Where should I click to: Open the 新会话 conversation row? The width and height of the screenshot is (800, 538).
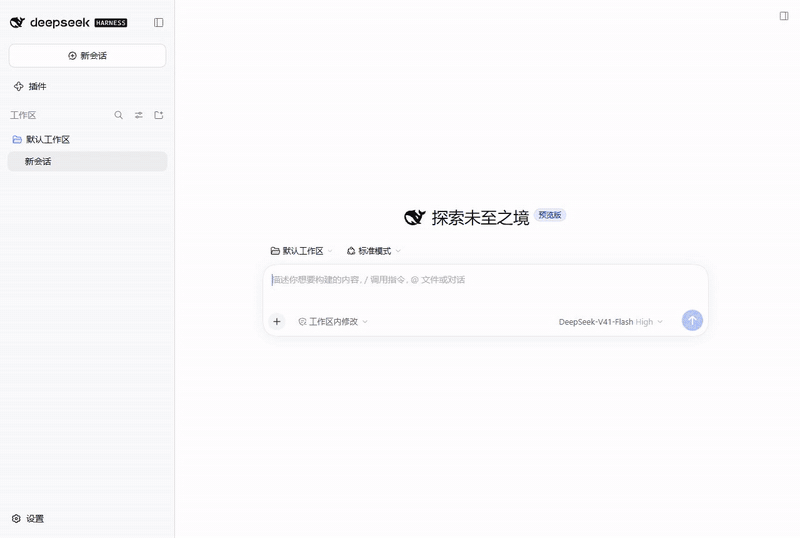point(87,161)
